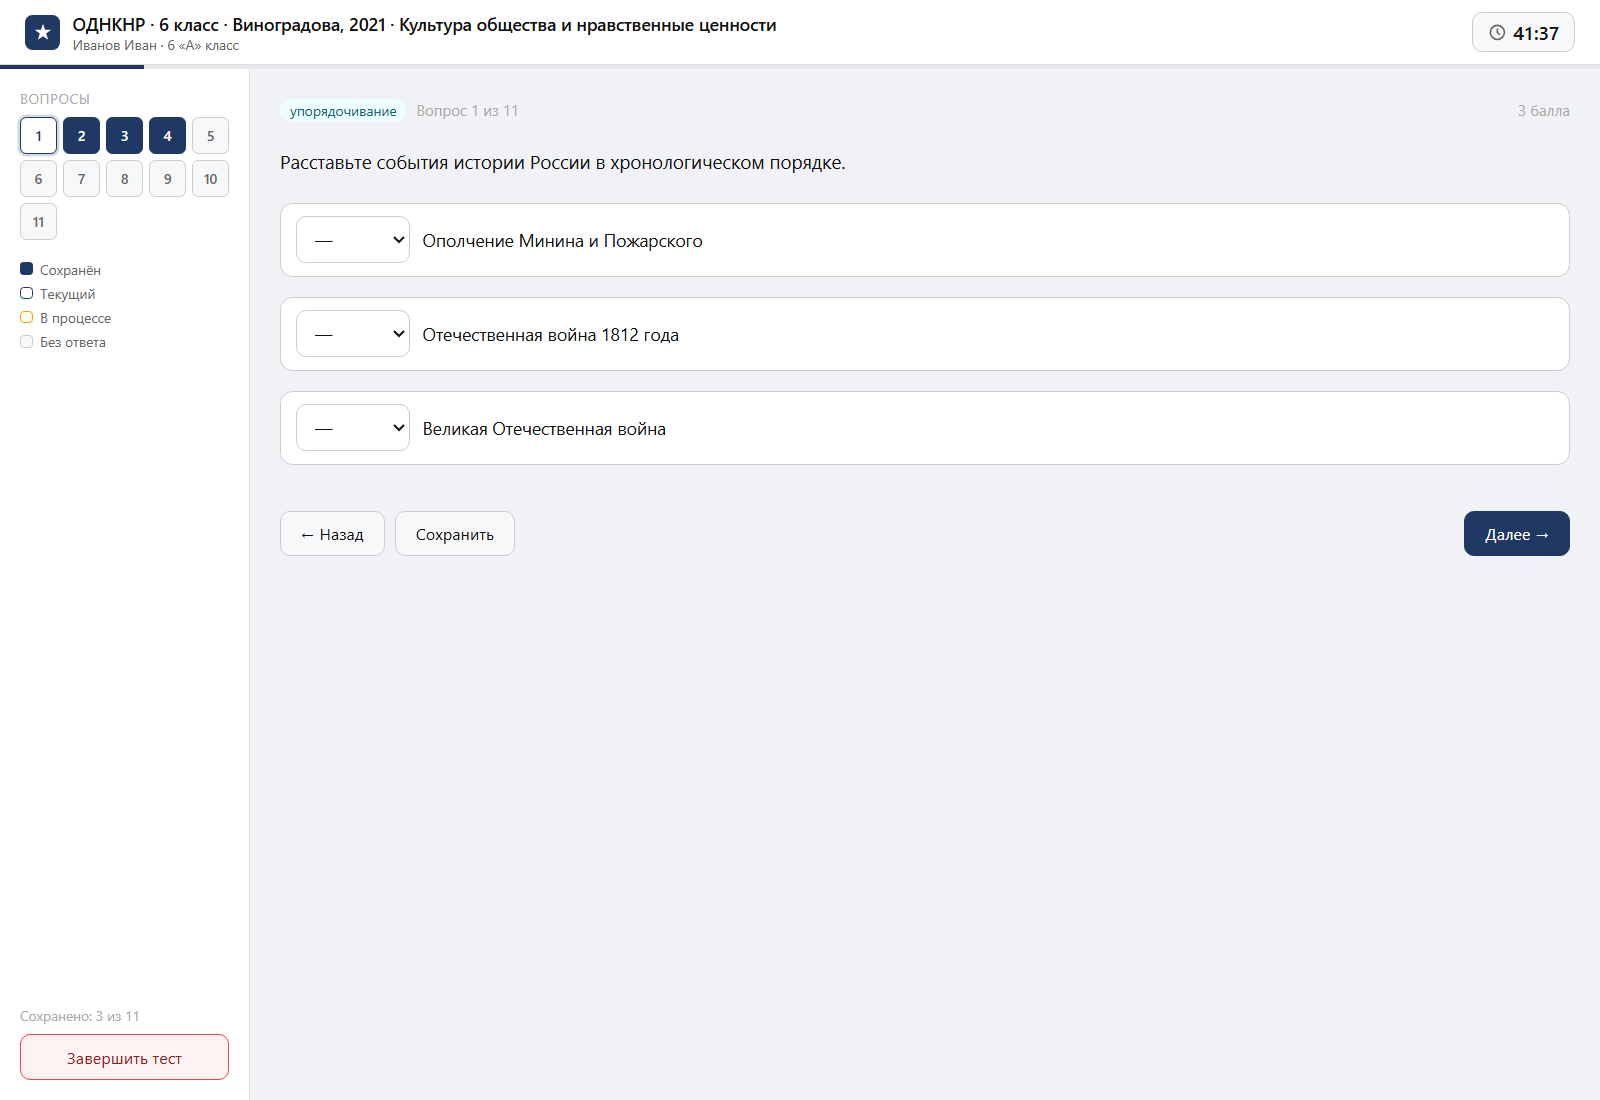Click the Сохранён legend marker
Viewport: 1600px width, 1100px height.
click(x=27, y=269)
